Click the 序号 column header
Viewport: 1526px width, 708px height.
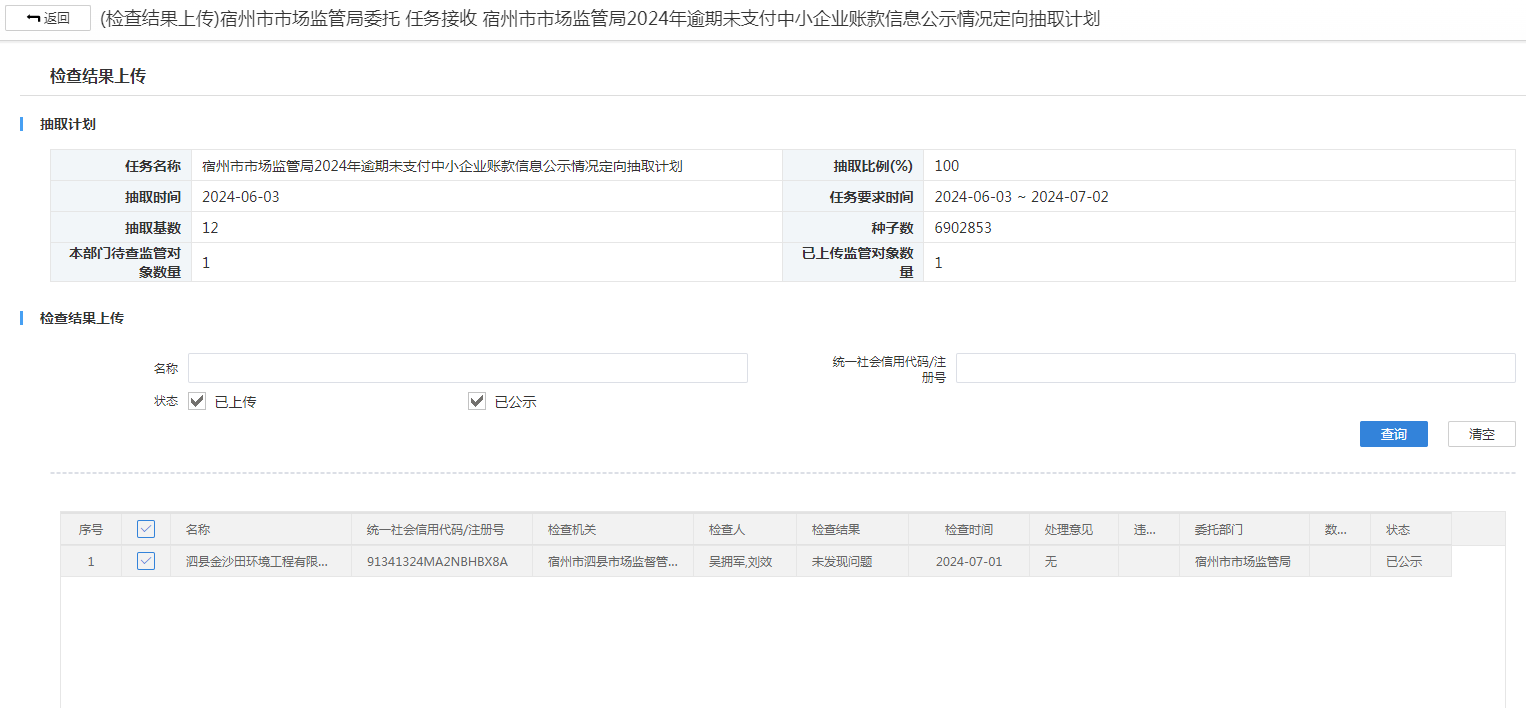(x=91, y=530)
